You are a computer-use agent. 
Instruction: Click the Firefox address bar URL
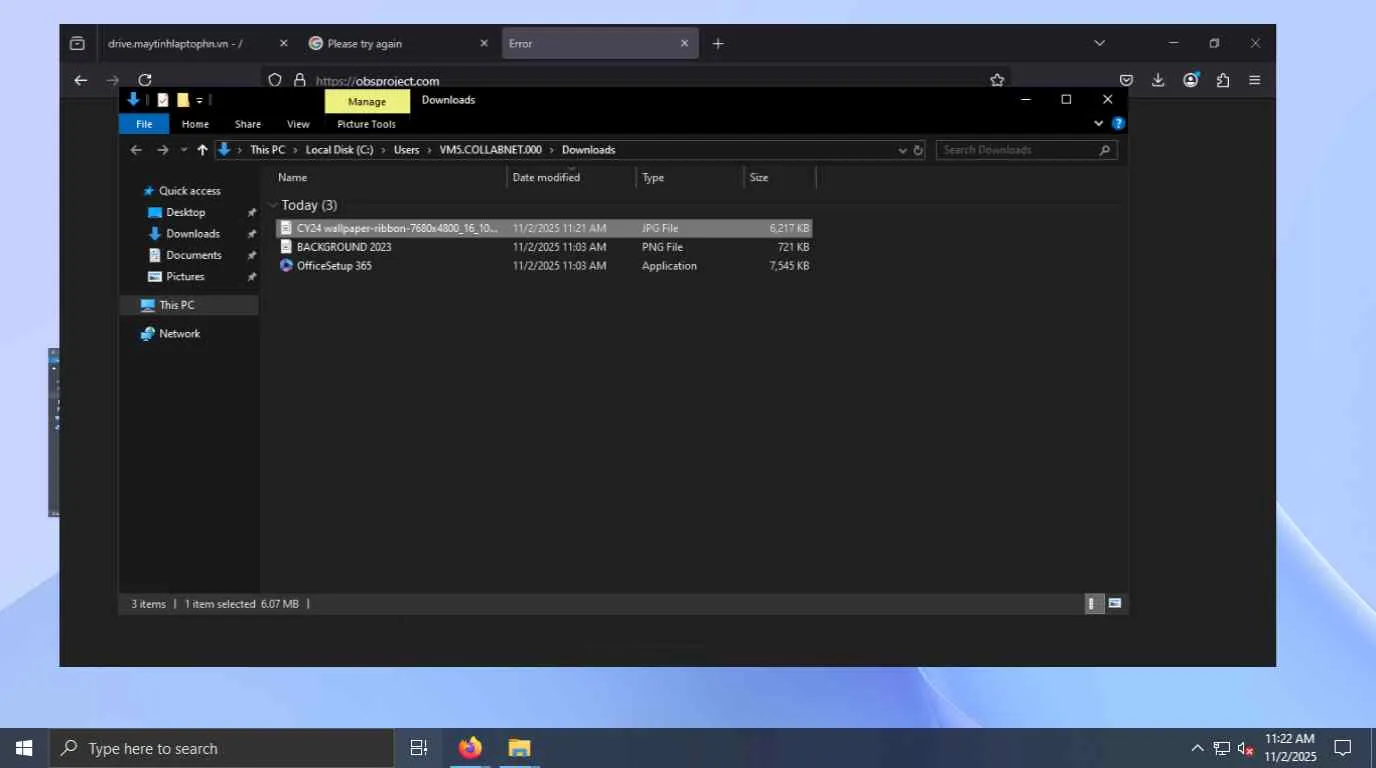click(377, 81)
